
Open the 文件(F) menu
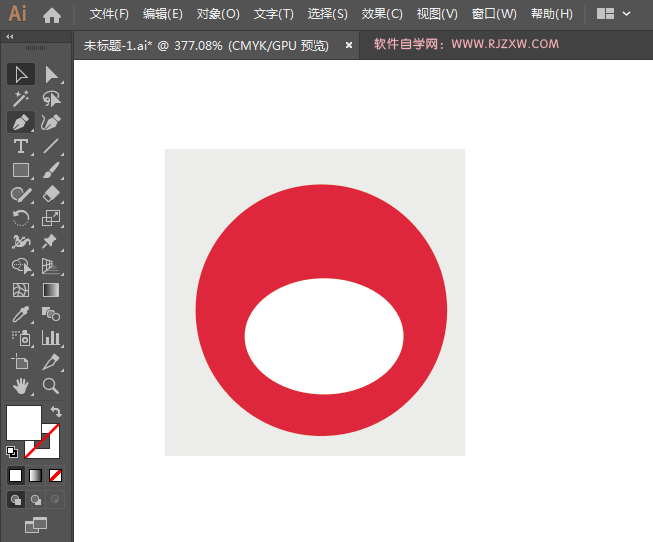109,14
